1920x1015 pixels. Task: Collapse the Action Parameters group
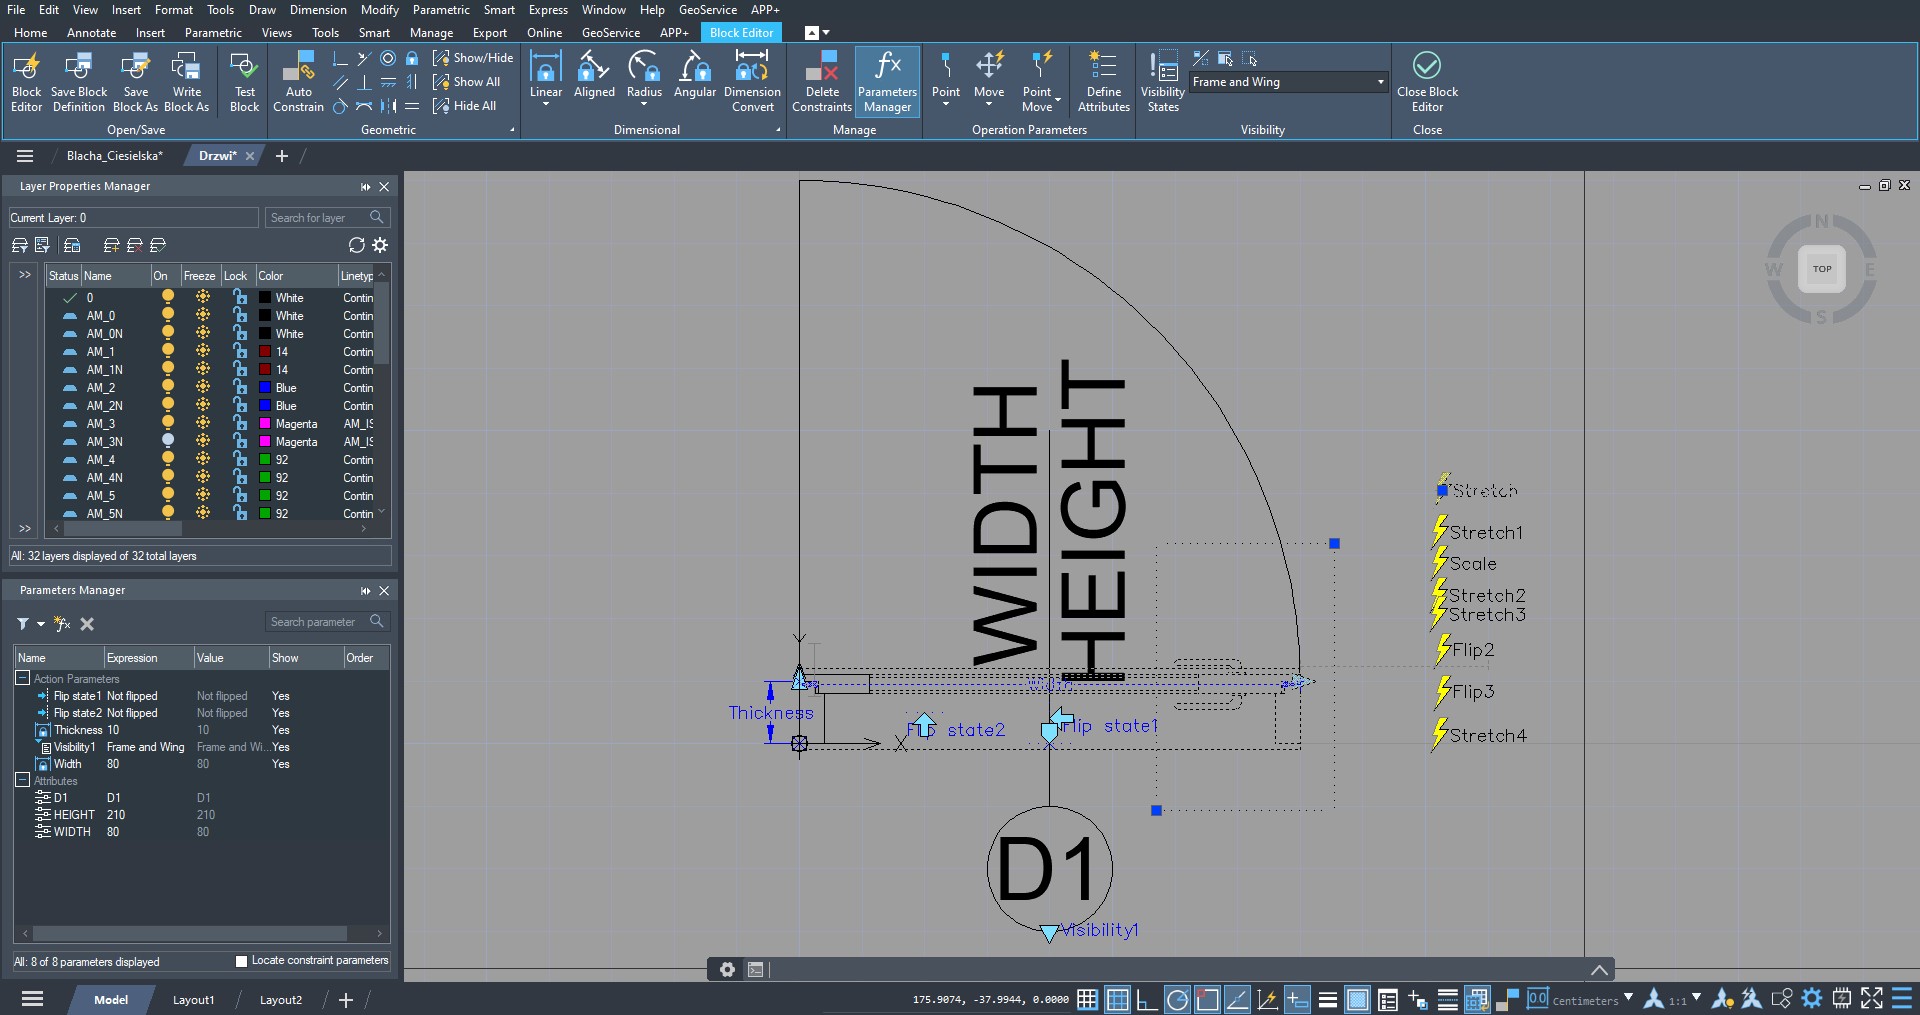[x=22, y=678]
